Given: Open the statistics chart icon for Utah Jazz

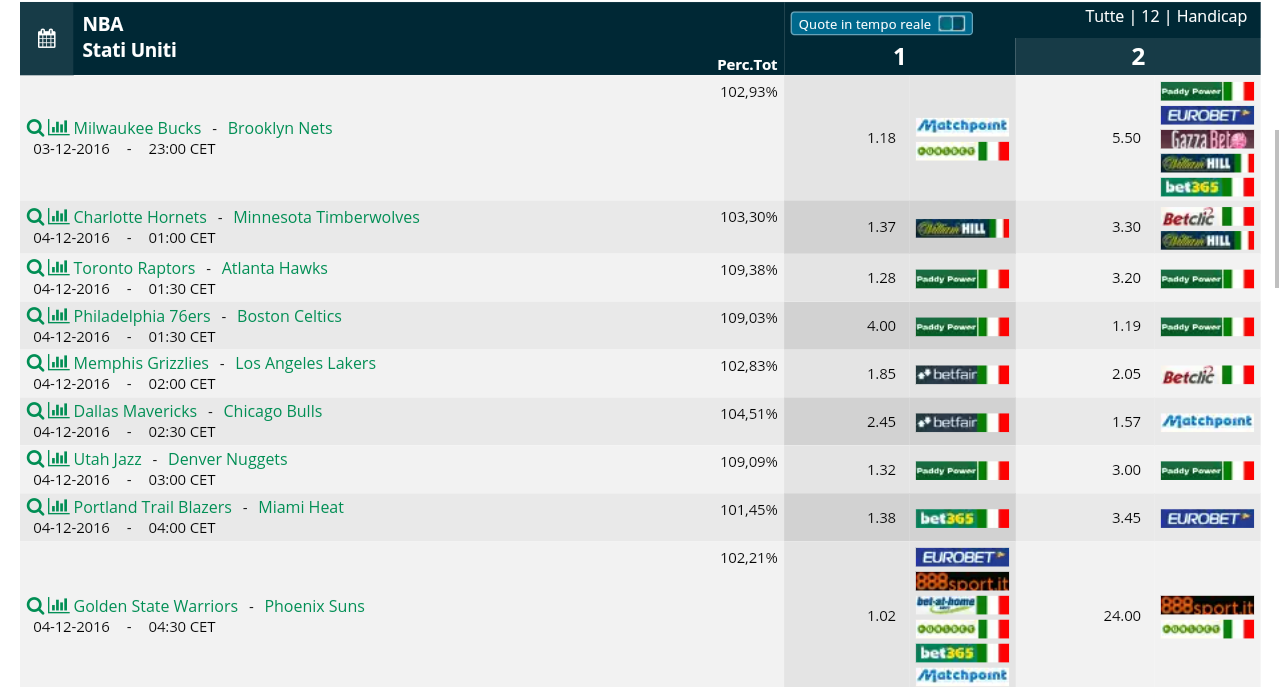Looking at the screenshot, I should pyautogui.click(x=58, y=459).
